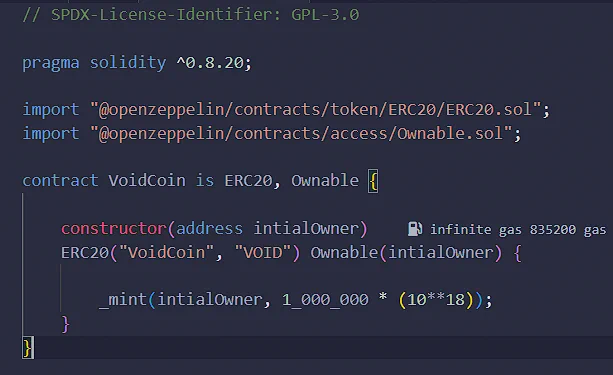The image size is (613, 375).
Task: Click the "// SPDX-License-Identifier: GPL-3.0" comment
Action: click(x=191, y=15)
